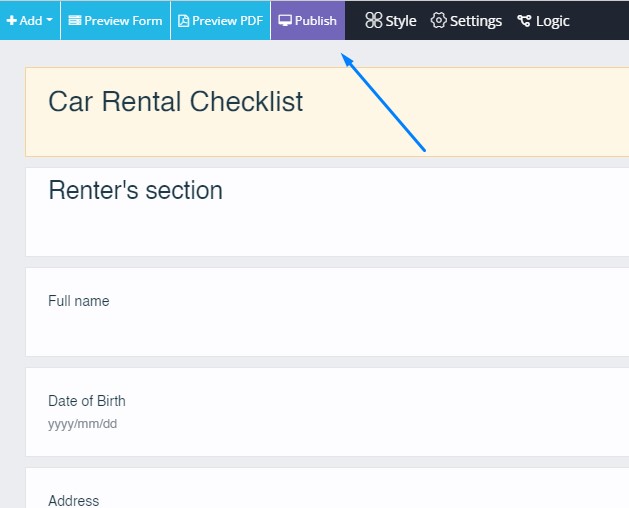Open Preview Form via its text label
This screenshot has height=508, width=629.
point(123,21)
